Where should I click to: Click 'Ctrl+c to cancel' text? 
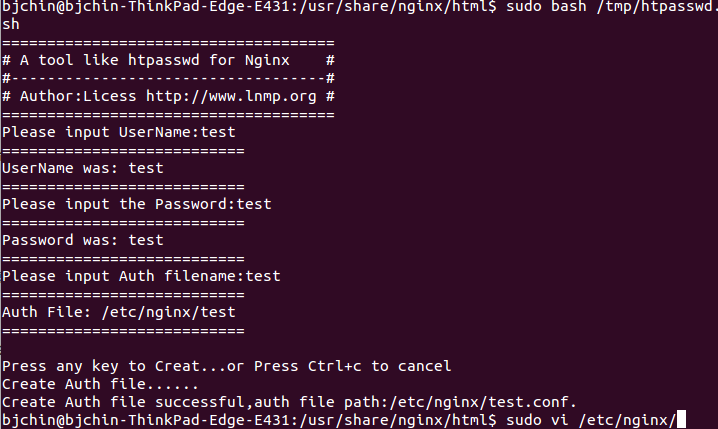380,366
